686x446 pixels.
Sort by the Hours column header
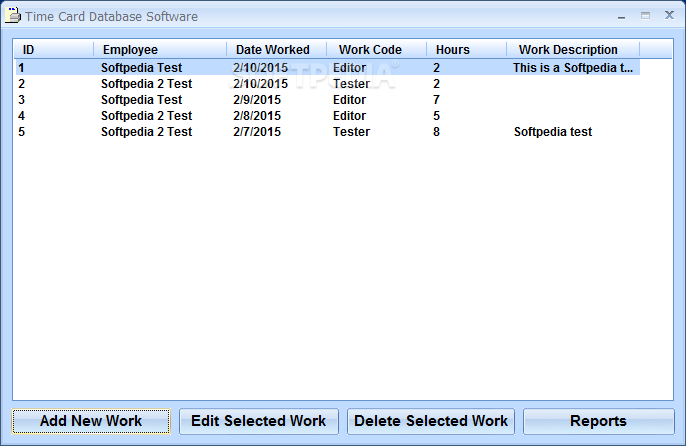click(466, 49)
